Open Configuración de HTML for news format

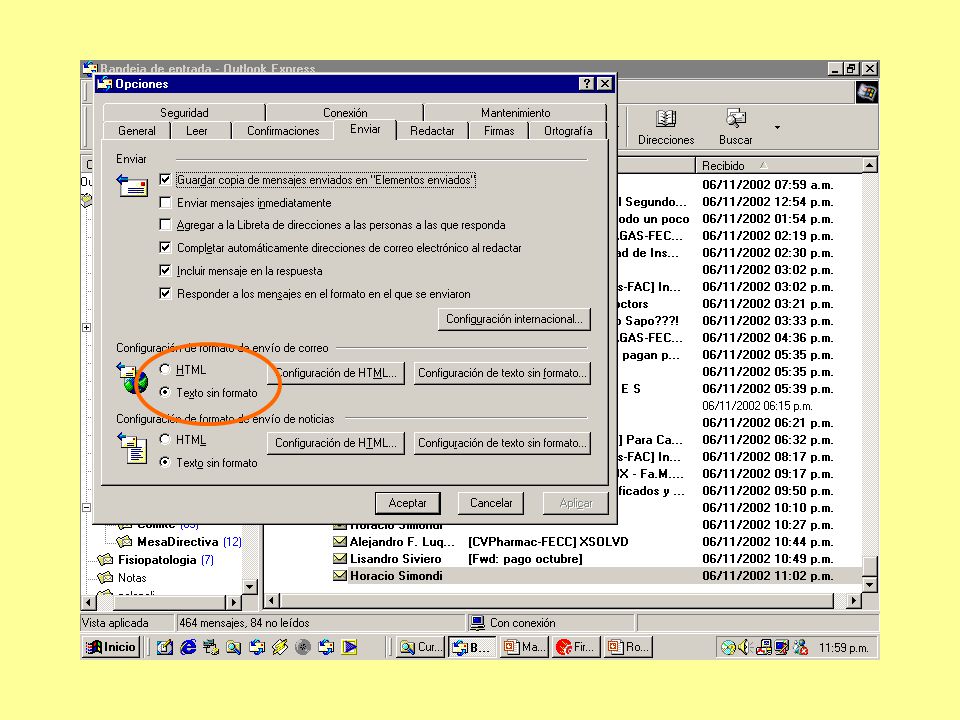click(x=336, y=443)
